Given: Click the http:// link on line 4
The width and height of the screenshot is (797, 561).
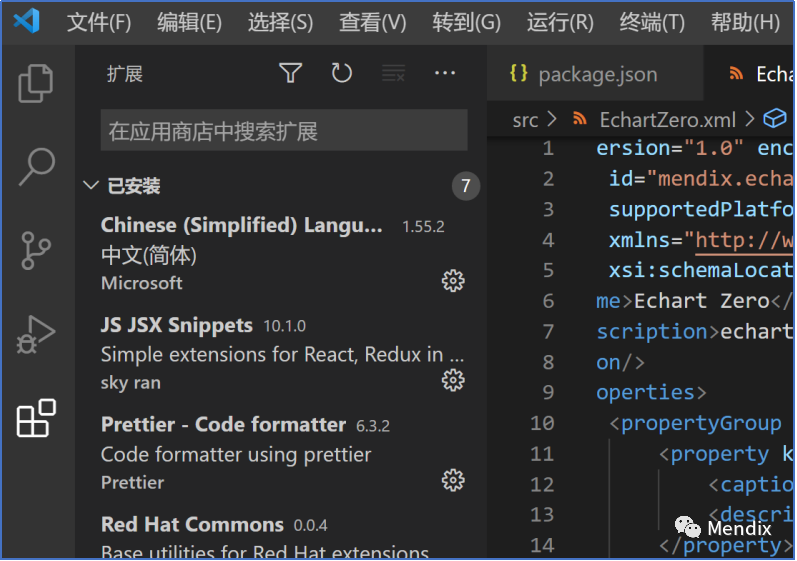Looking at the screenshot, I should (744, 240).
